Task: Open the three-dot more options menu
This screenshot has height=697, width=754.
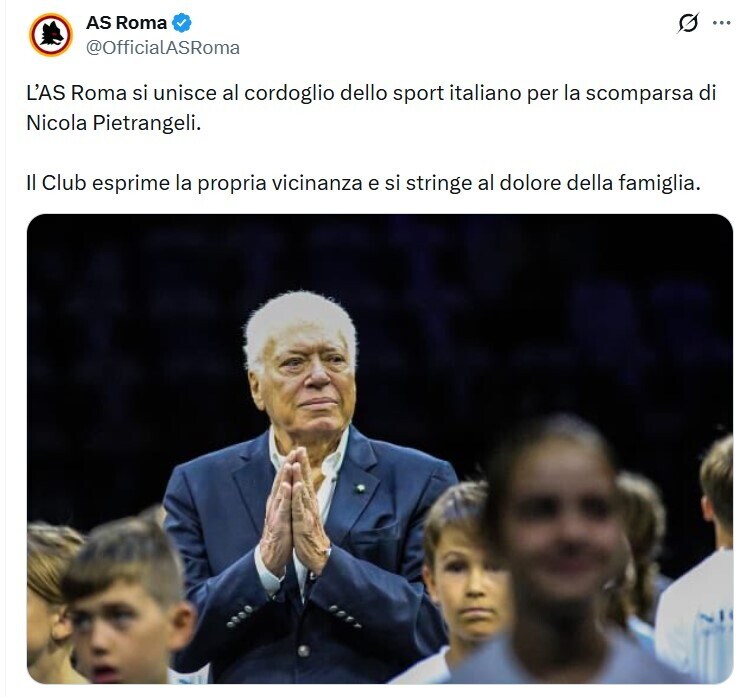Action: coord(721,23)
